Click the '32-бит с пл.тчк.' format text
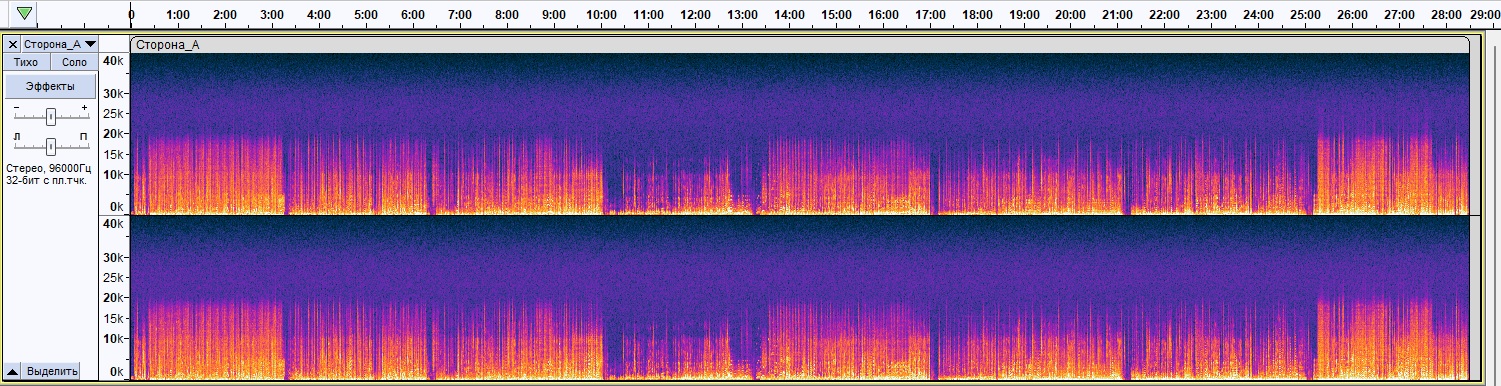Screen dimensions: 1501x386 tap(46, 180)
